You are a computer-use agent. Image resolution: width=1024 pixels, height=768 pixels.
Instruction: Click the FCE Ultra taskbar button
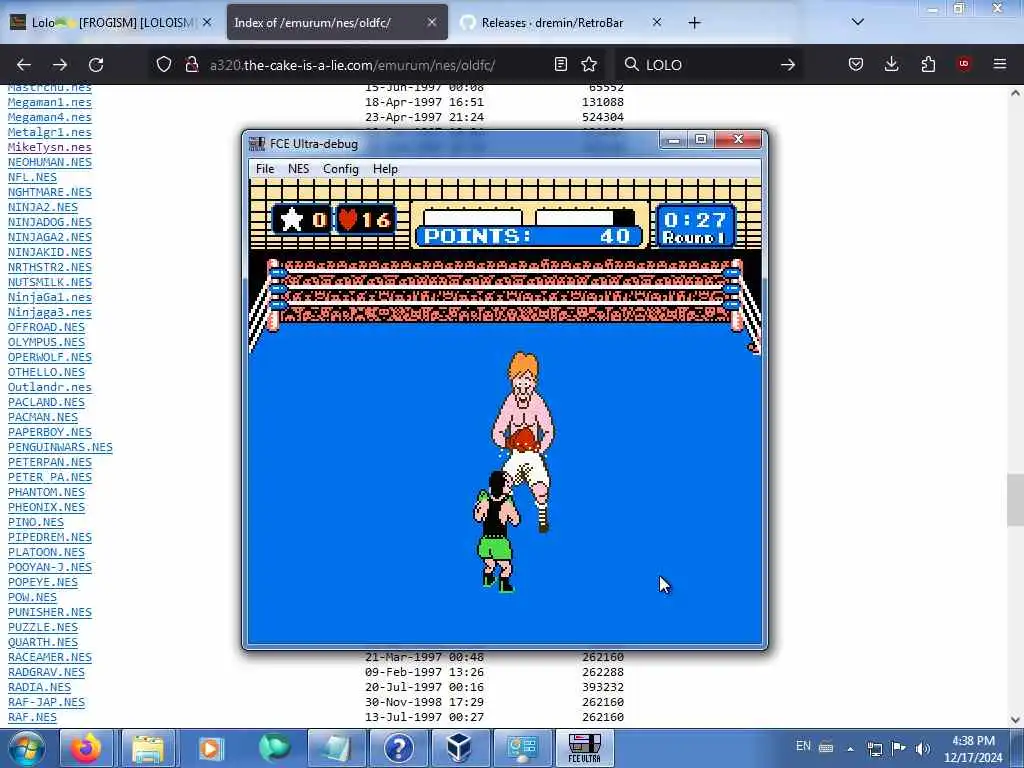click(x=584, y=748)
